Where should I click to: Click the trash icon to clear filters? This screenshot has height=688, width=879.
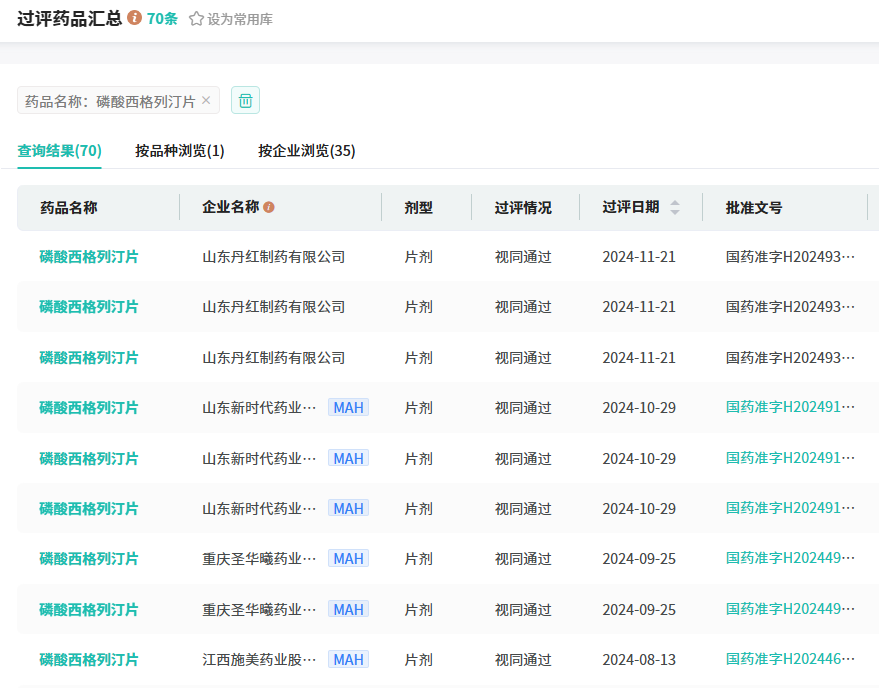pyautogui.click(x=245, y=100)
